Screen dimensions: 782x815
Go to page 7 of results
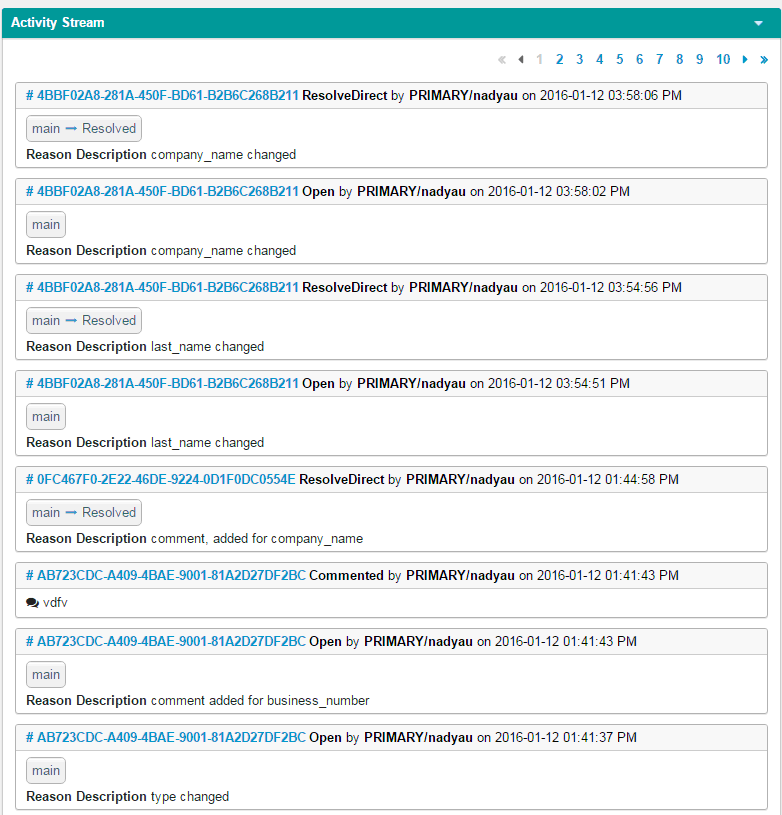pos(659,60)
